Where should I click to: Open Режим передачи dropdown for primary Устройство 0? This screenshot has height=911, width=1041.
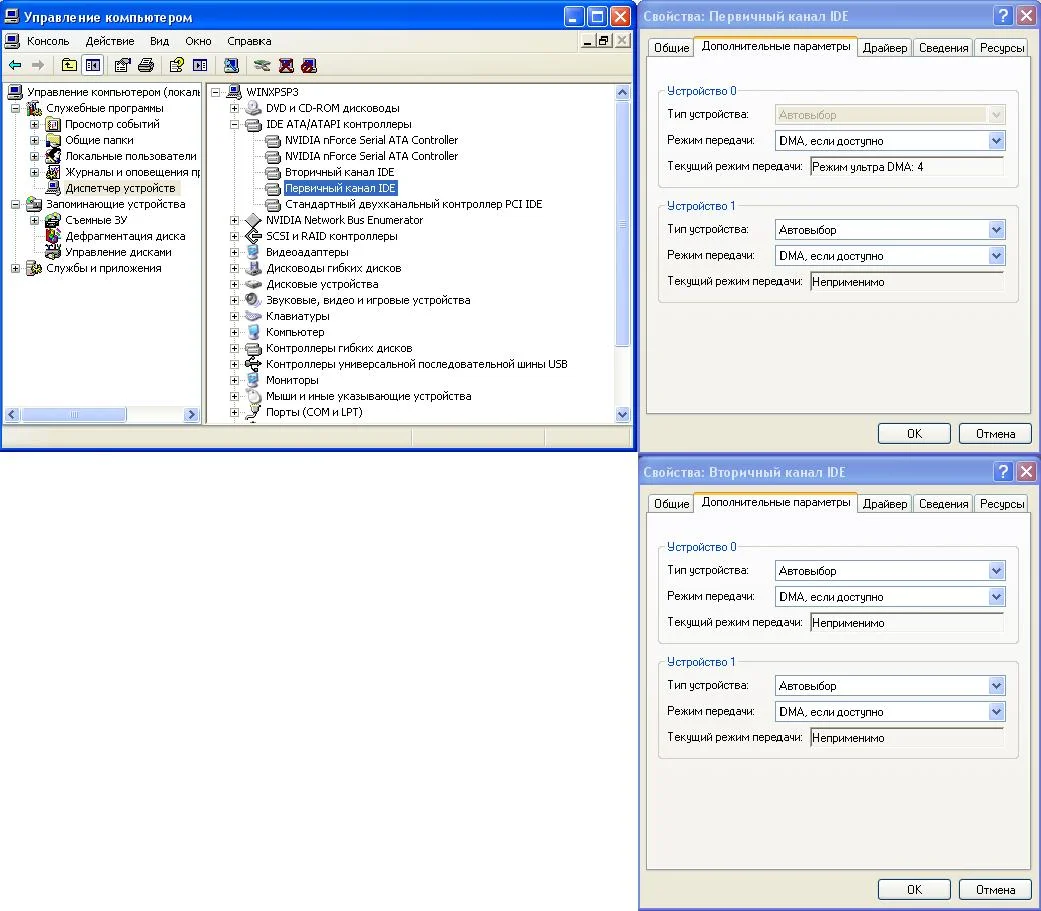coord(995,141)
